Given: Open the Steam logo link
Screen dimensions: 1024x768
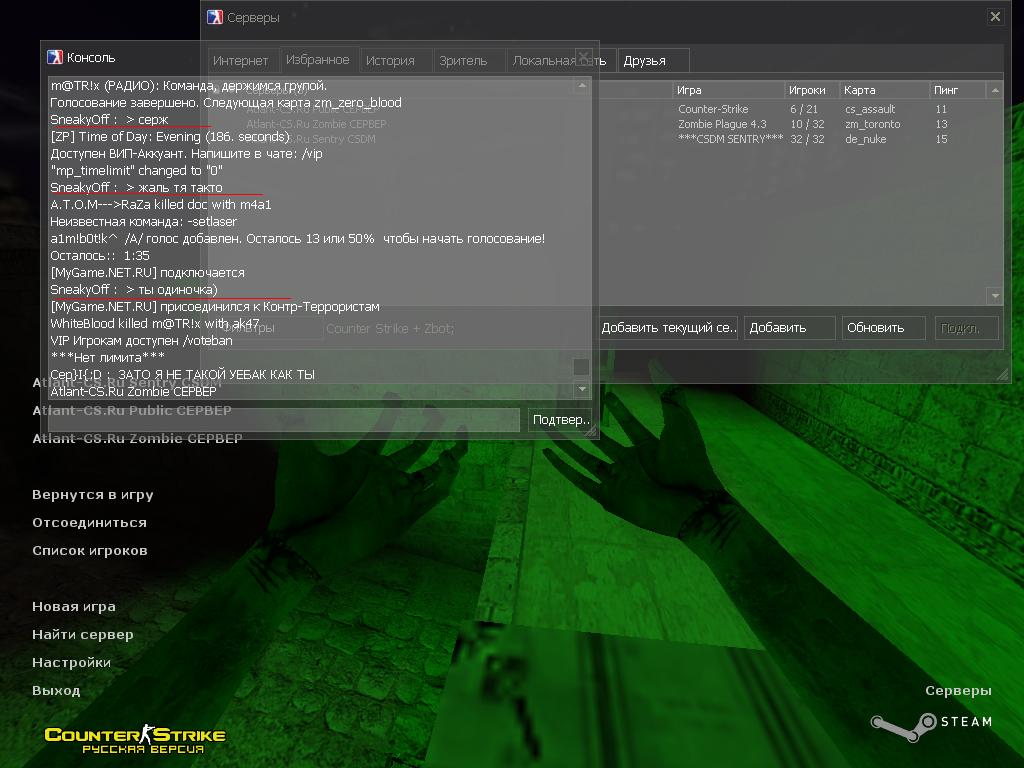Looking at the screenshot, I should pyautogui.click(x=932, y=726).
